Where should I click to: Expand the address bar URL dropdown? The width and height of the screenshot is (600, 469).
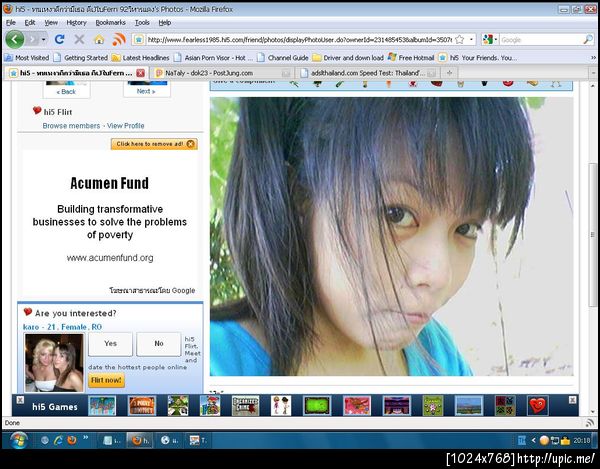coord(471,39)
